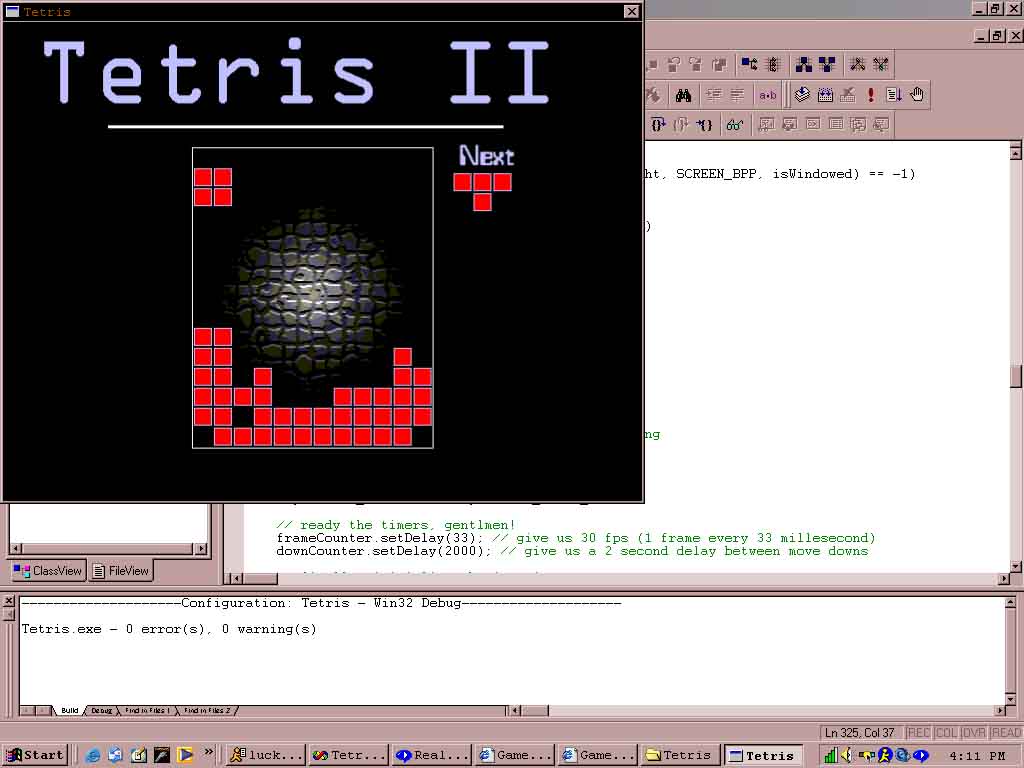Screen dimensions: 1024x768
Task: Open the first Game... taskbar button
Action: [515, 755]
